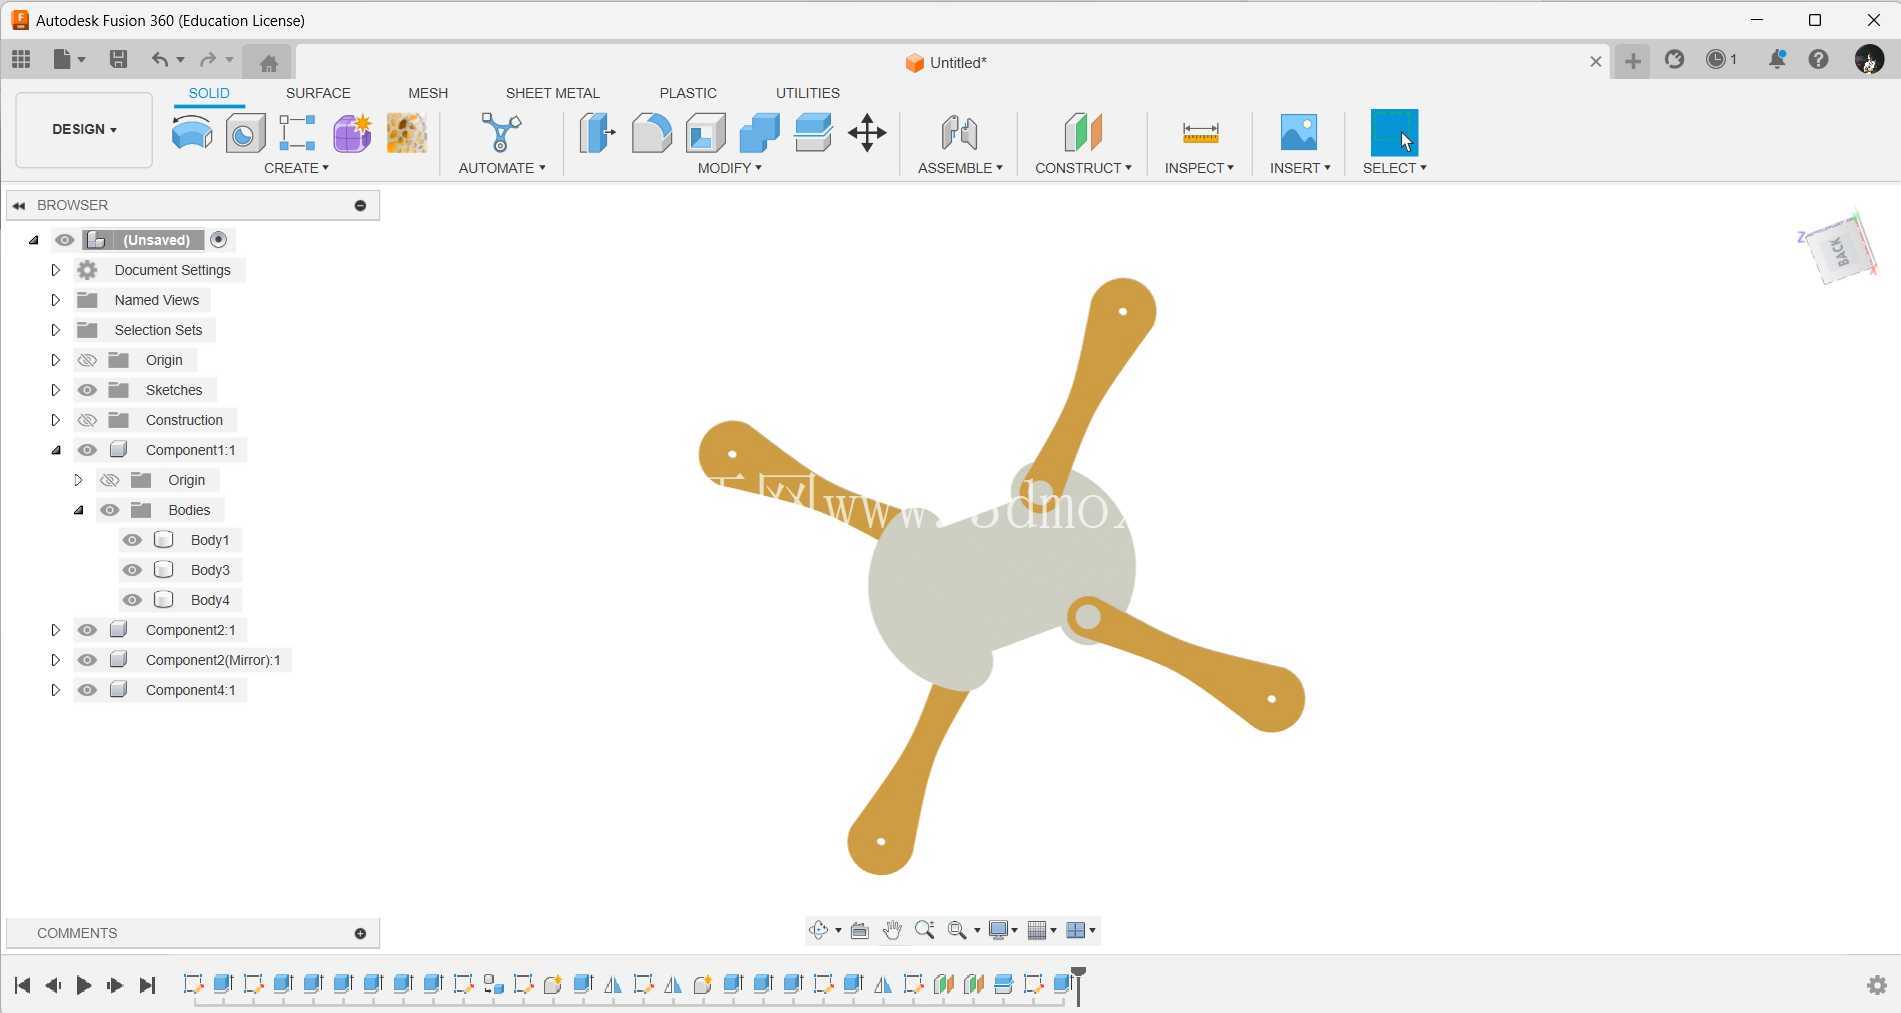Click the Look At icon
The image size is (1901, 1013).
[859, 930]
